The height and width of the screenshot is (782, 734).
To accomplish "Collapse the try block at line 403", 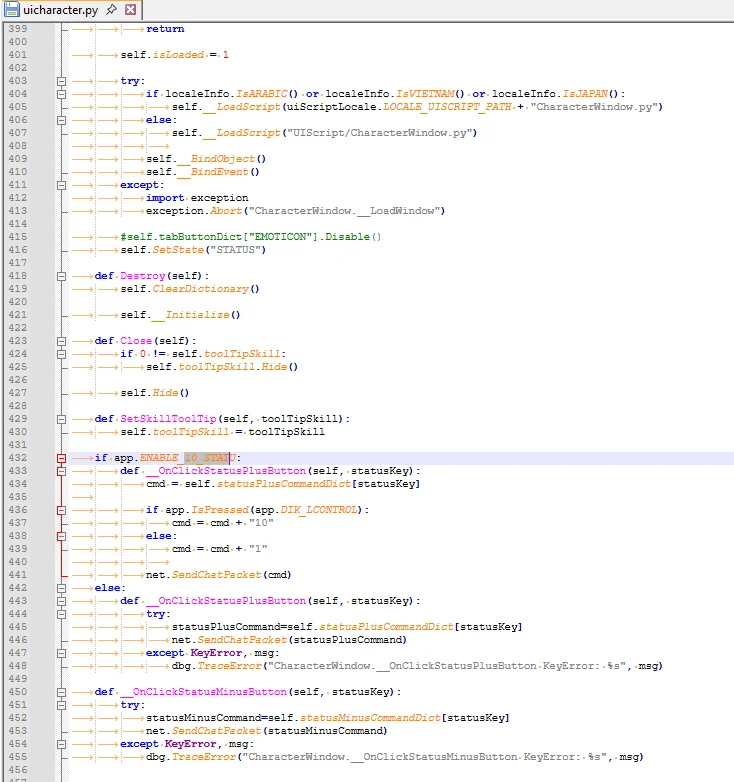I will (61, 81).
